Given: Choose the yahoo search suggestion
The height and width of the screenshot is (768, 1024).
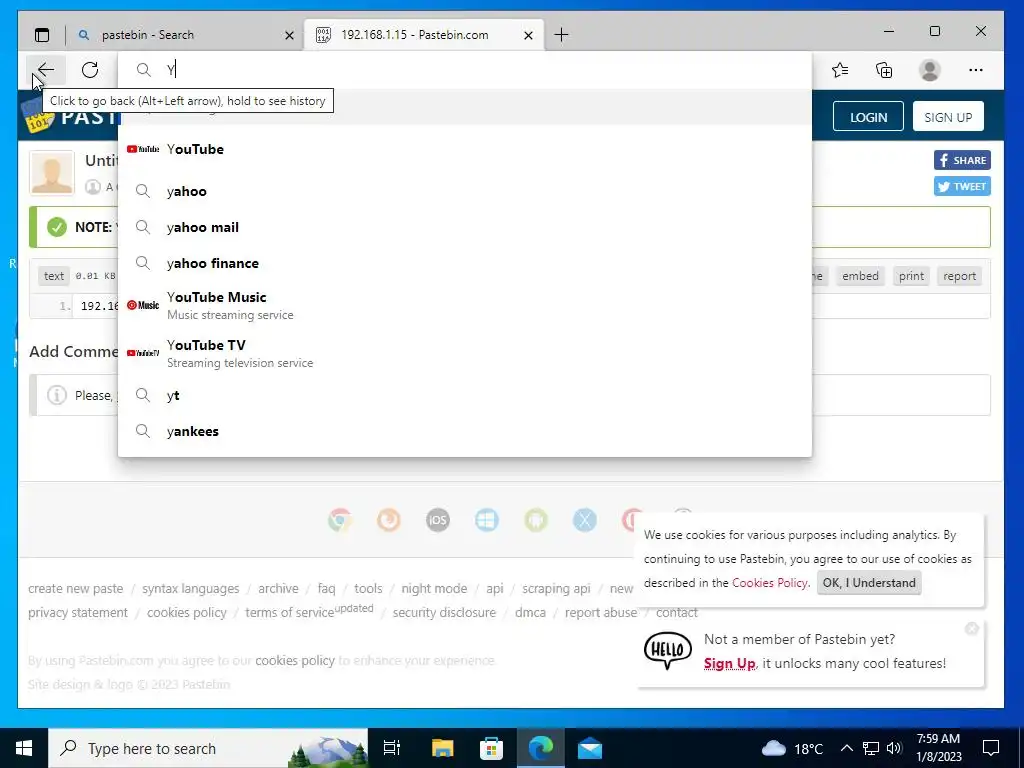Looking at the screenshot, I should pos(465,191).
